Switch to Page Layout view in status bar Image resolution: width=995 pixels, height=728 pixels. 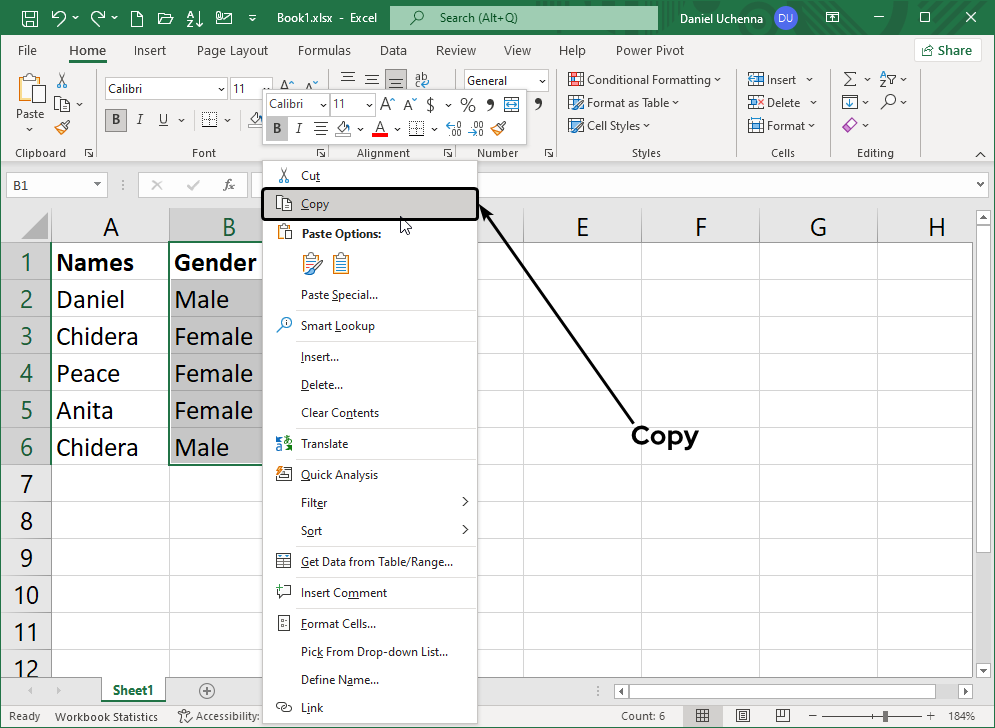pos(741,716)
